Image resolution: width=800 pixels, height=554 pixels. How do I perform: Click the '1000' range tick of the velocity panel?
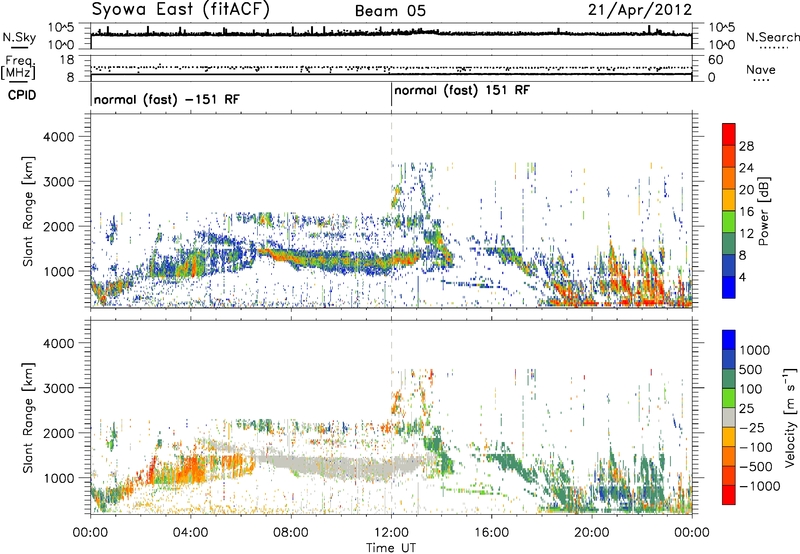(59, 478)
